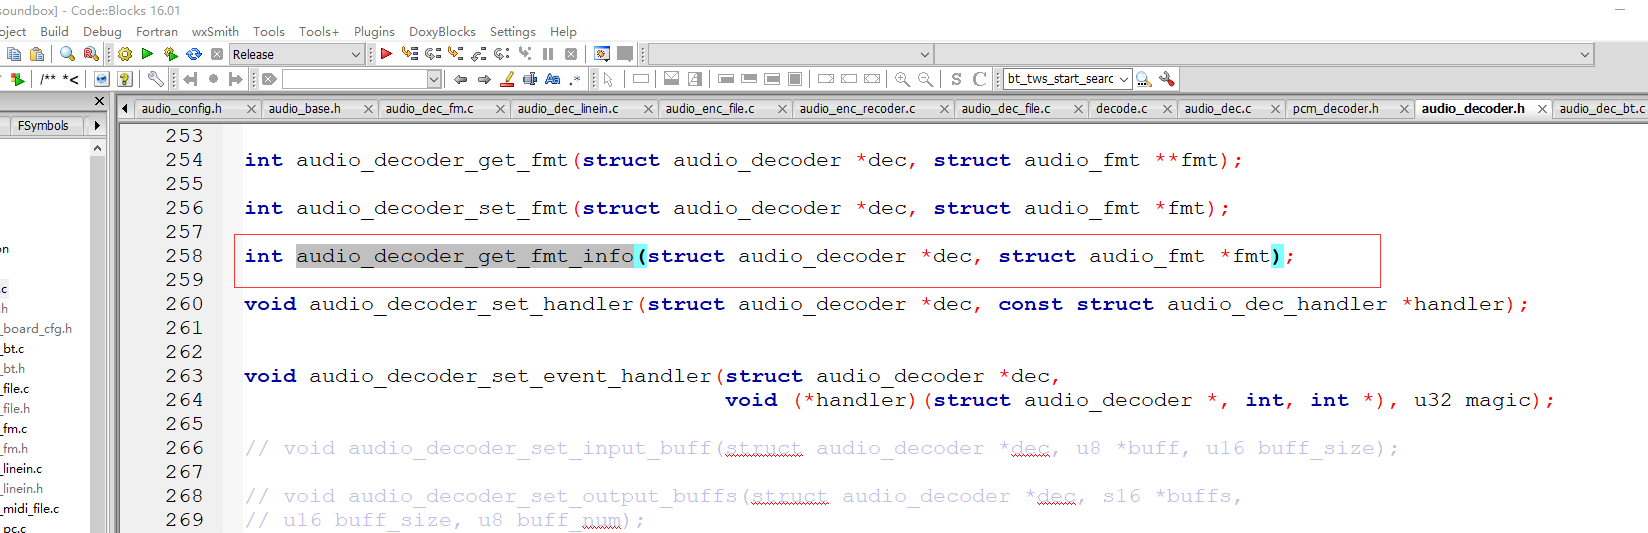Open the wxSmith menu
The image size is (1648, 533).
click(x=215, y=32)
